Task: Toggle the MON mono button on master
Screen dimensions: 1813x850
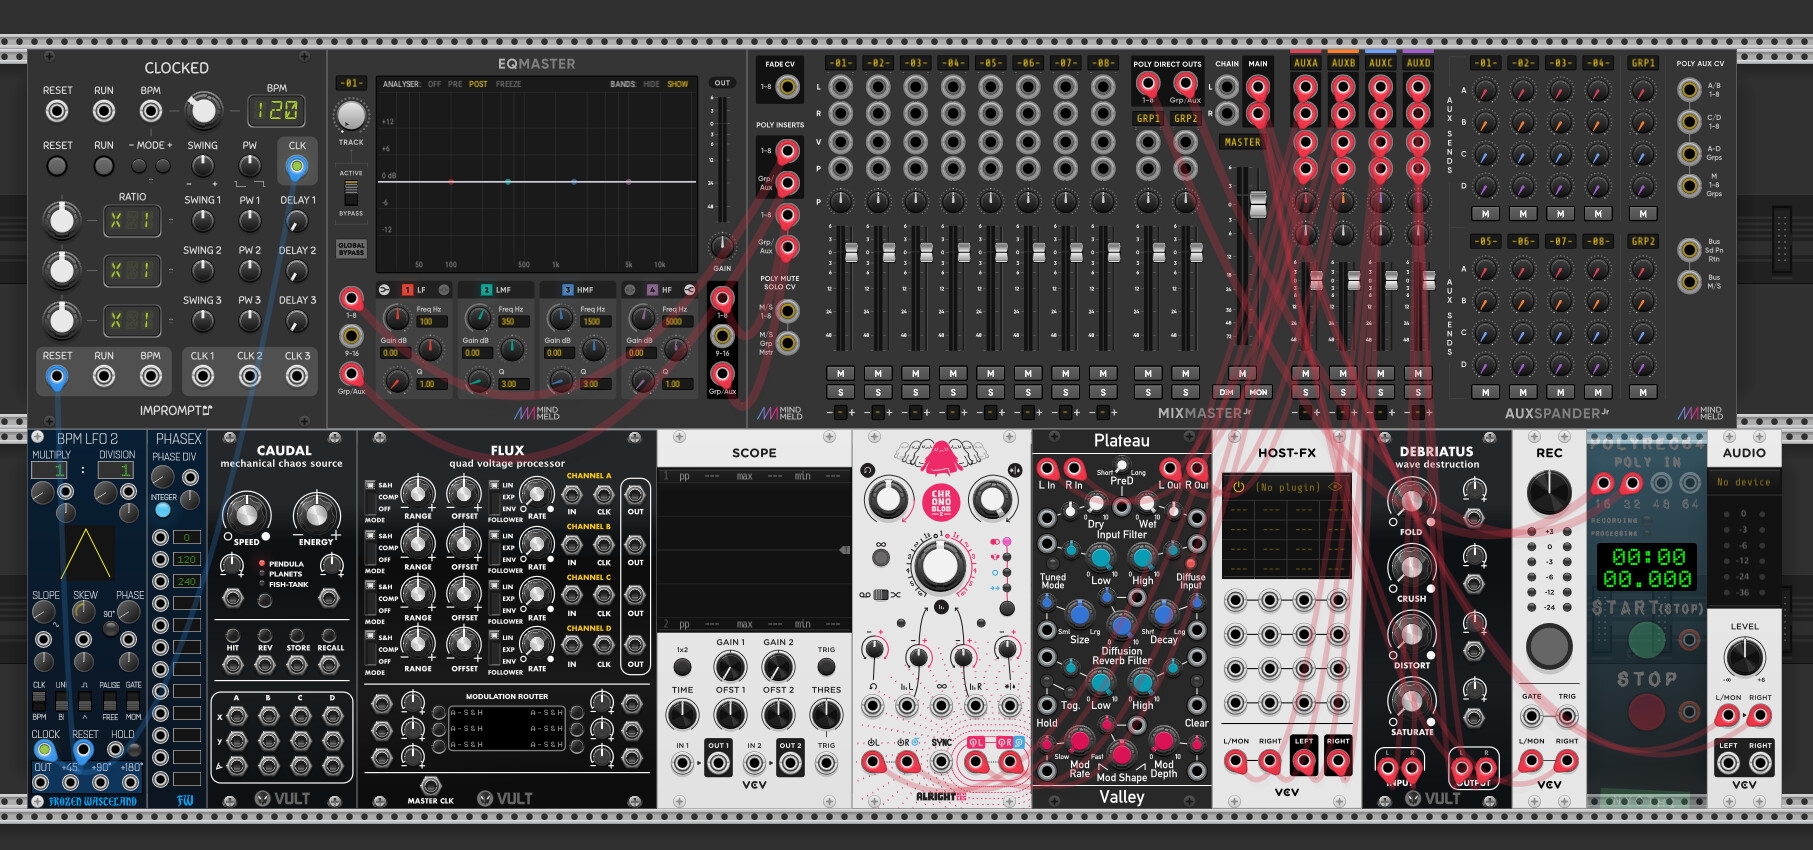Action: [x=1258, y=392]
